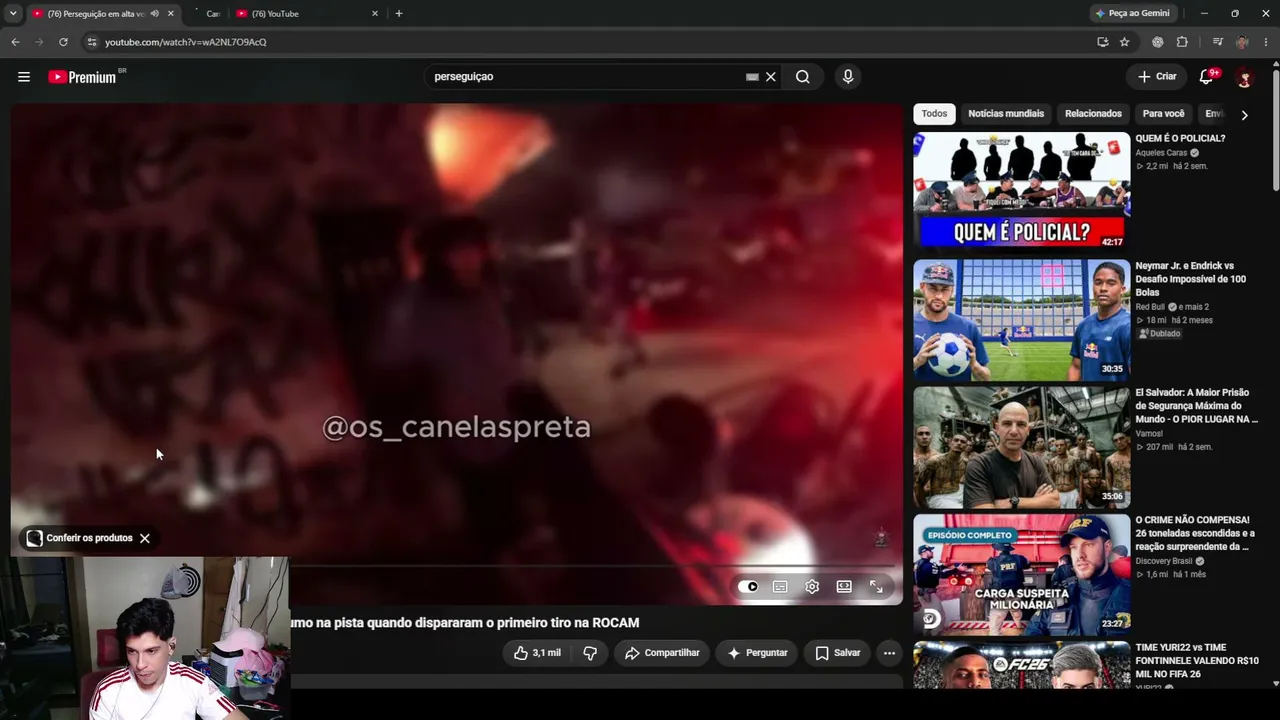Open the QUEM É O POLICIAL? video title
The image size is (1280, 720).
[1180, 139]
